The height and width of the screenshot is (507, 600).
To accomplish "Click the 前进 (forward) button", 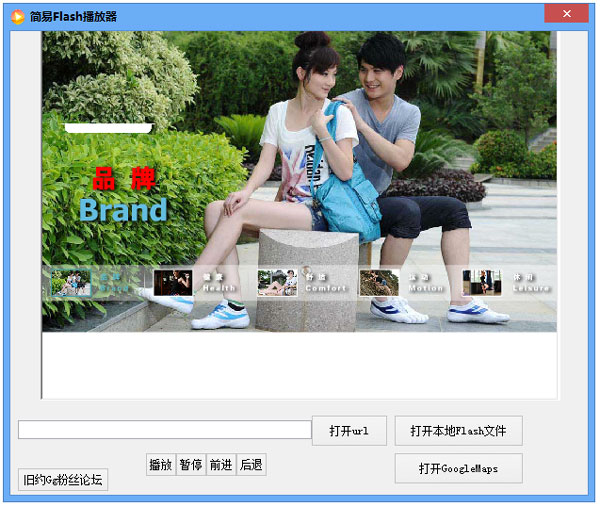I will [220, 465].
